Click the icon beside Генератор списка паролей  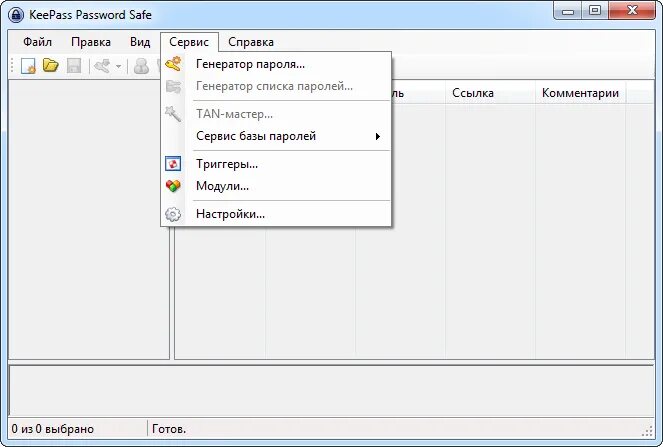click(173, 86)
